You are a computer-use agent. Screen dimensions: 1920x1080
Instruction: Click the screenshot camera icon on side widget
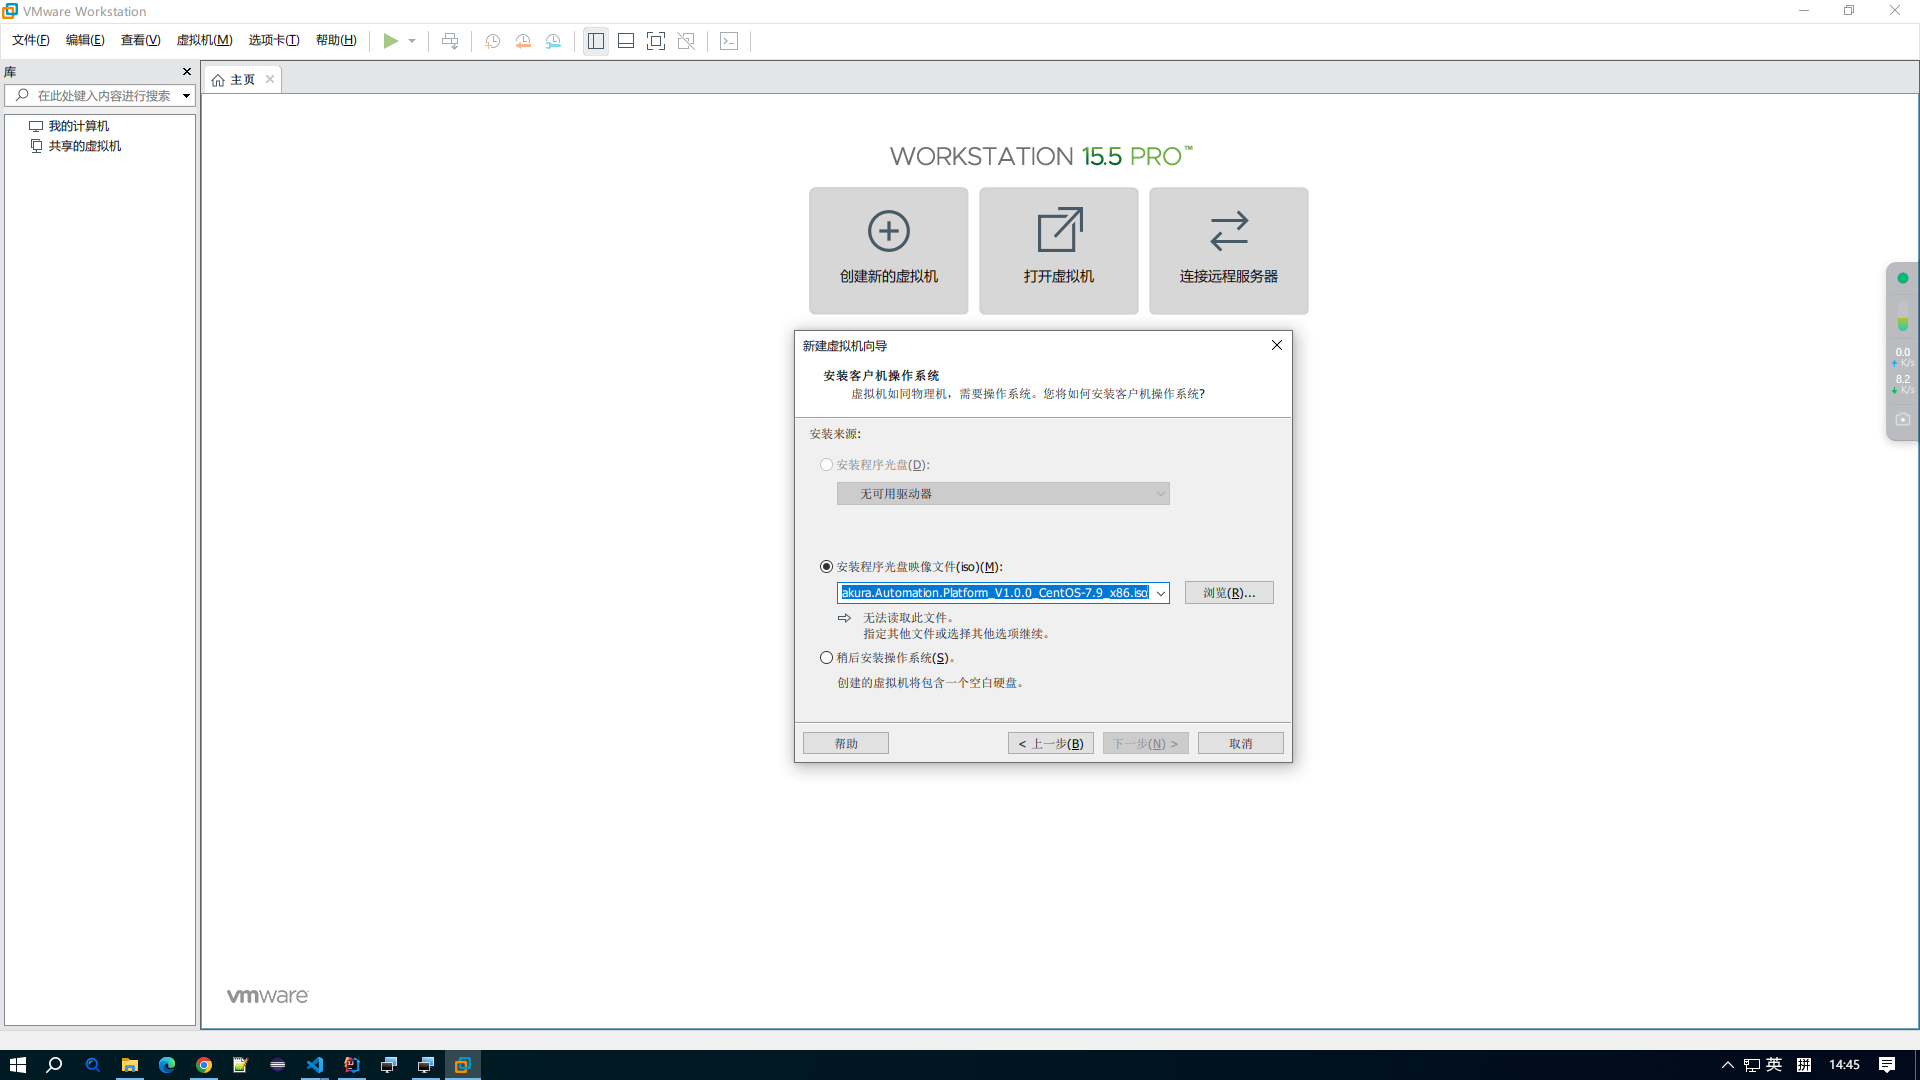pyautogui.click(x=1903, y=420)
